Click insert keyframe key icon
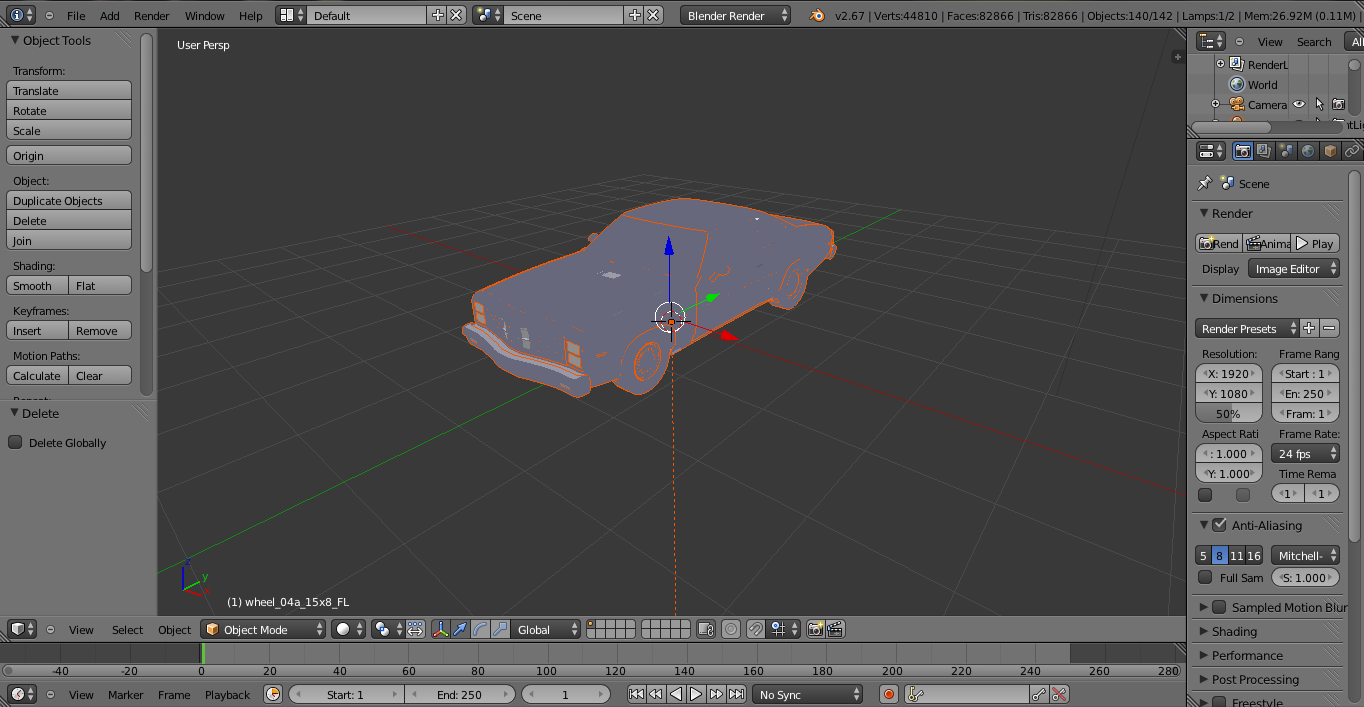Viewport: 1364px width, 707px height. tap(1039, 694)
